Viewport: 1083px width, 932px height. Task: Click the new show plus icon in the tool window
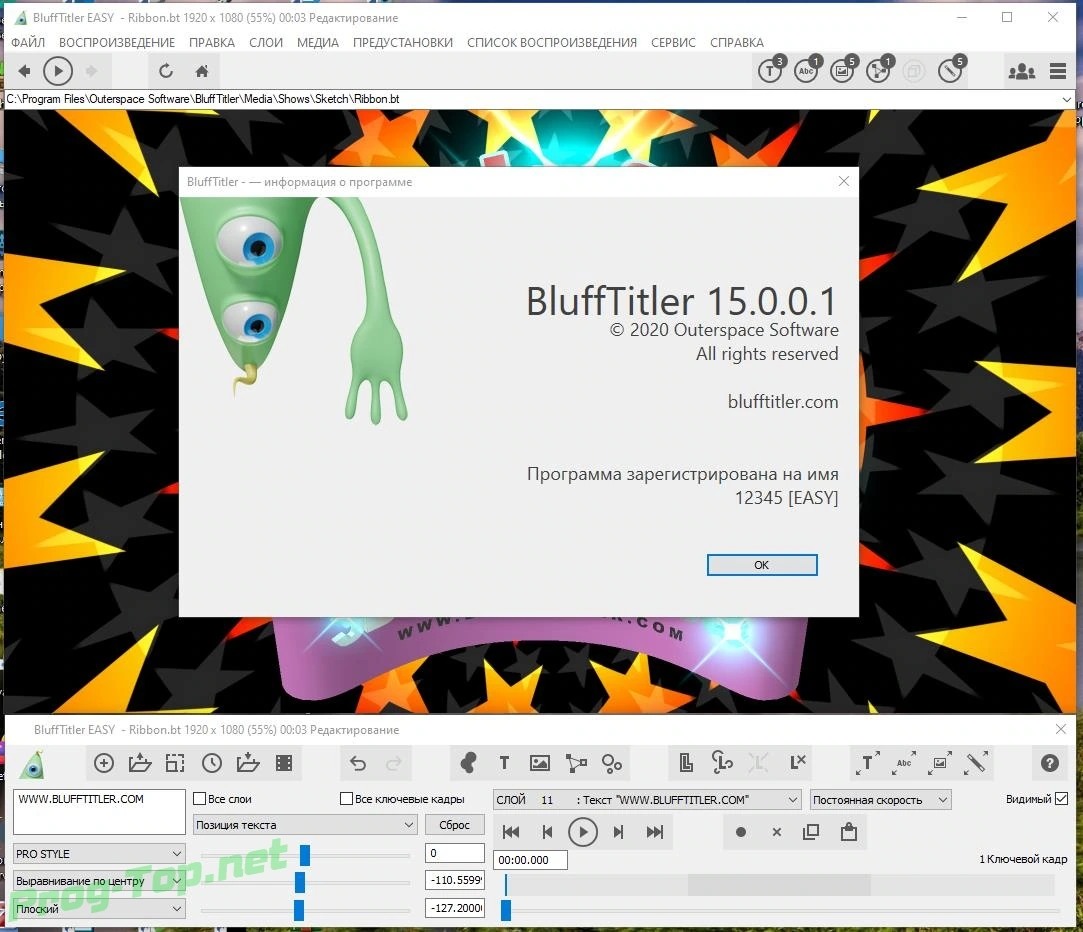(104, 763)
